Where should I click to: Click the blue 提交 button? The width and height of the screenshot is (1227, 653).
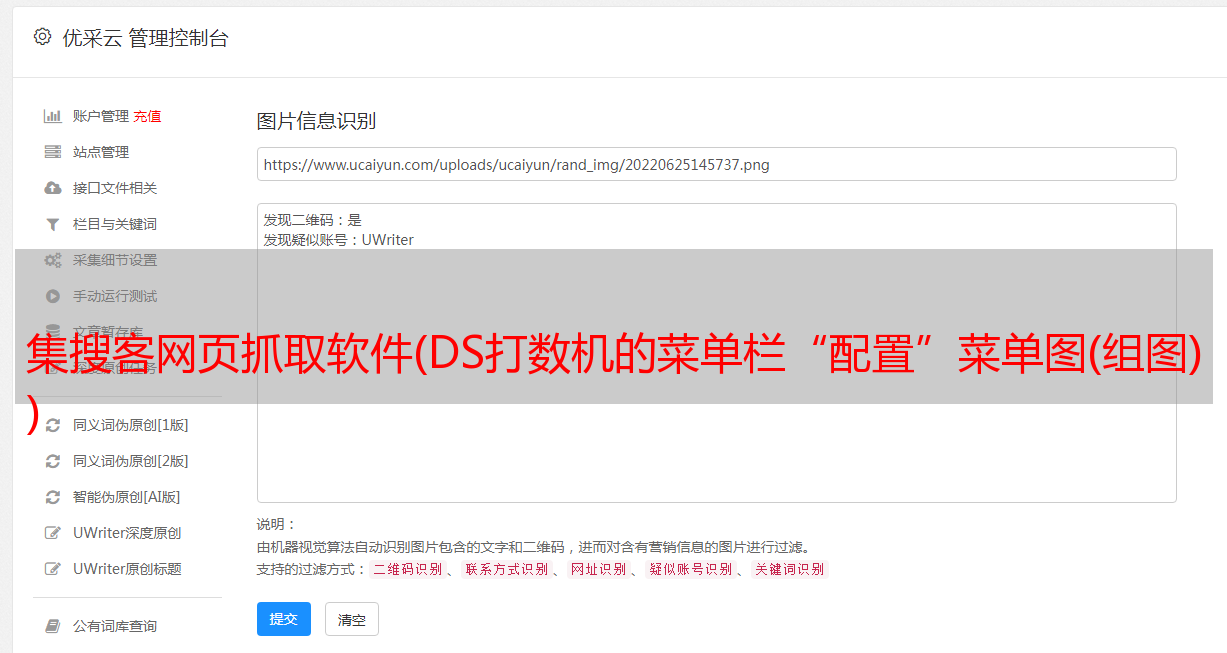(x=284, y=619)
